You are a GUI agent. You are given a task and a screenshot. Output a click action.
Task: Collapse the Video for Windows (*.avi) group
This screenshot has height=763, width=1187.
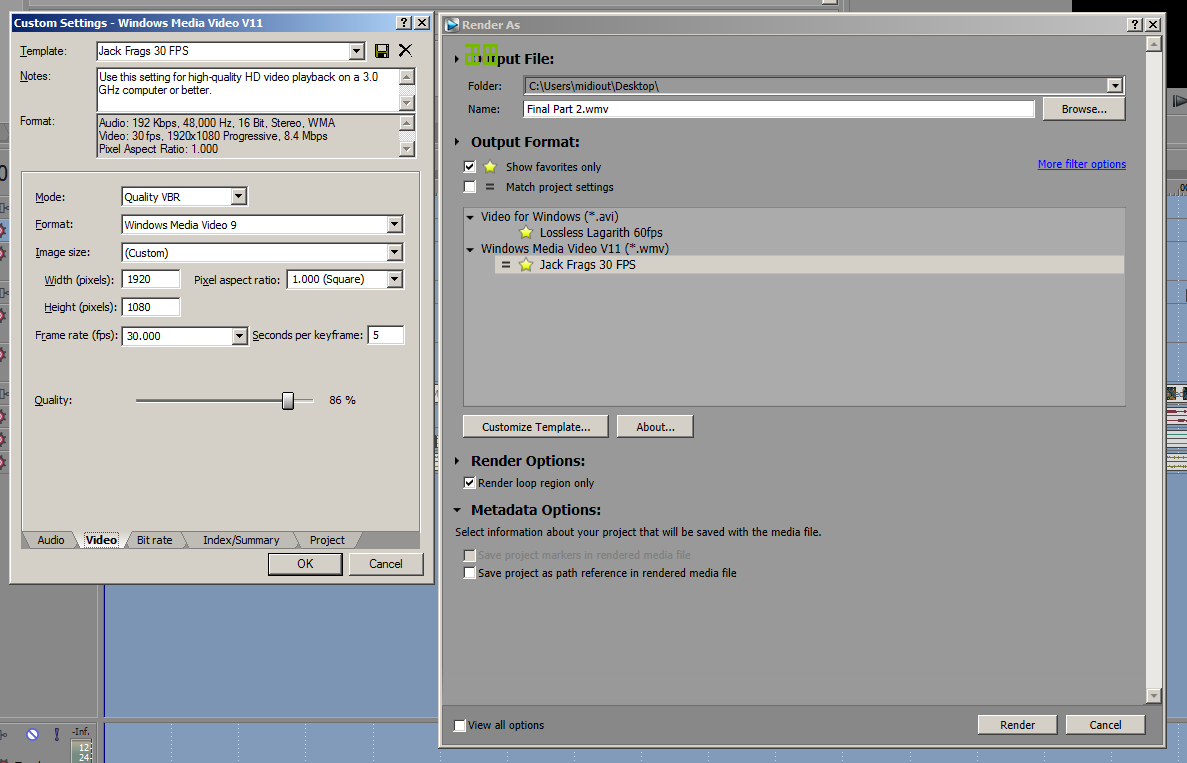[470, 217]
